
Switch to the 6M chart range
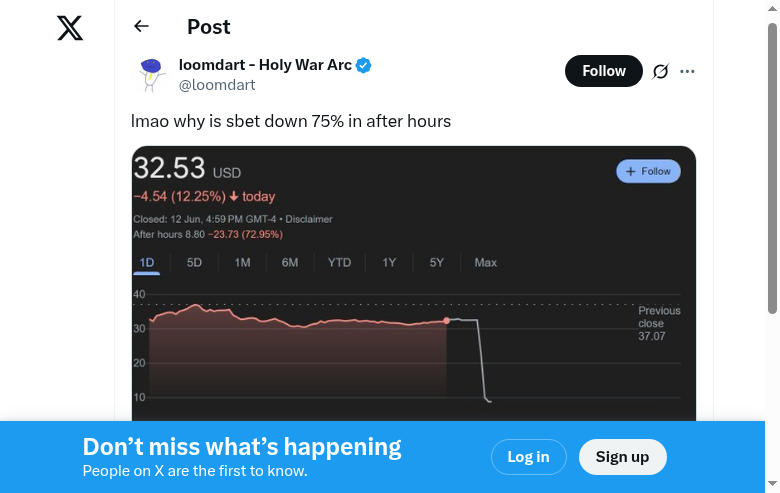(290, 263)
